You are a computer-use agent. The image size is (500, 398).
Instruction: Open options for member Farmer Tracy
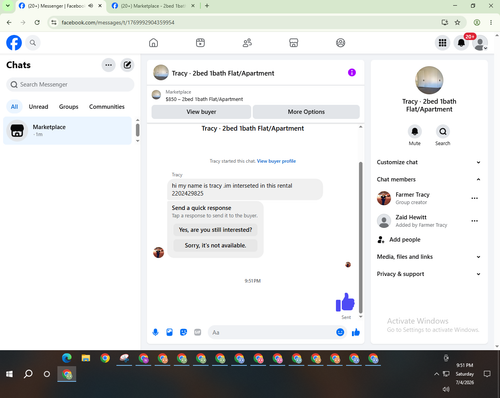pos(475,198)
